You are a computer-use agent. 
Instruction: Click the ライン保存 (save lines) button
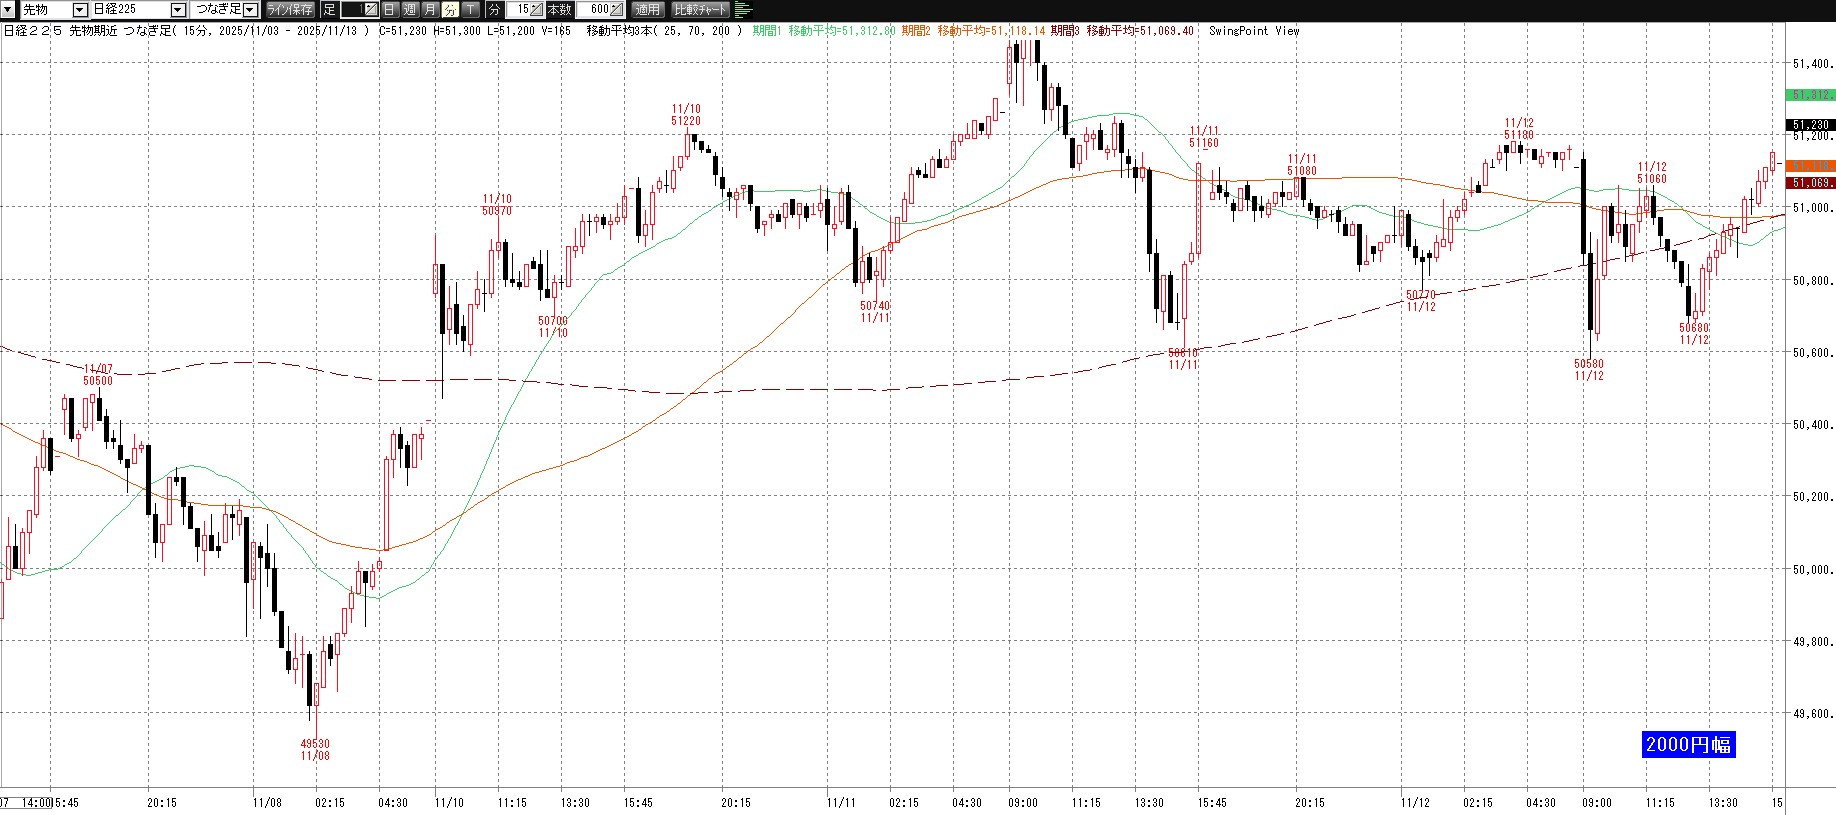point(290,10)
